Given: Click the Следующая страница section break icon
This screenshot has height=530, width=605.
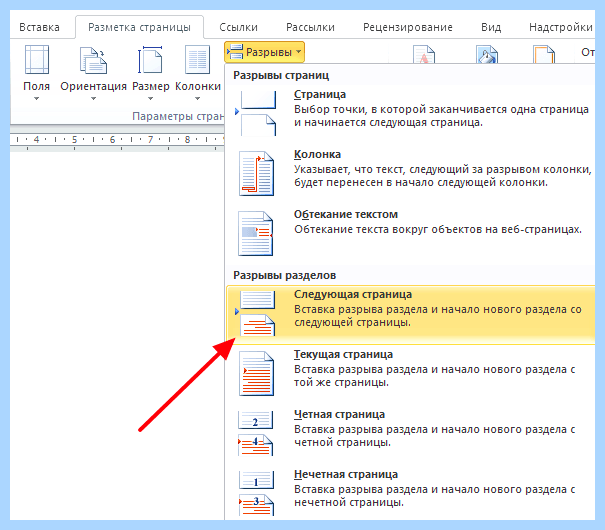Looking at the screenshot, I should point(257,313).
